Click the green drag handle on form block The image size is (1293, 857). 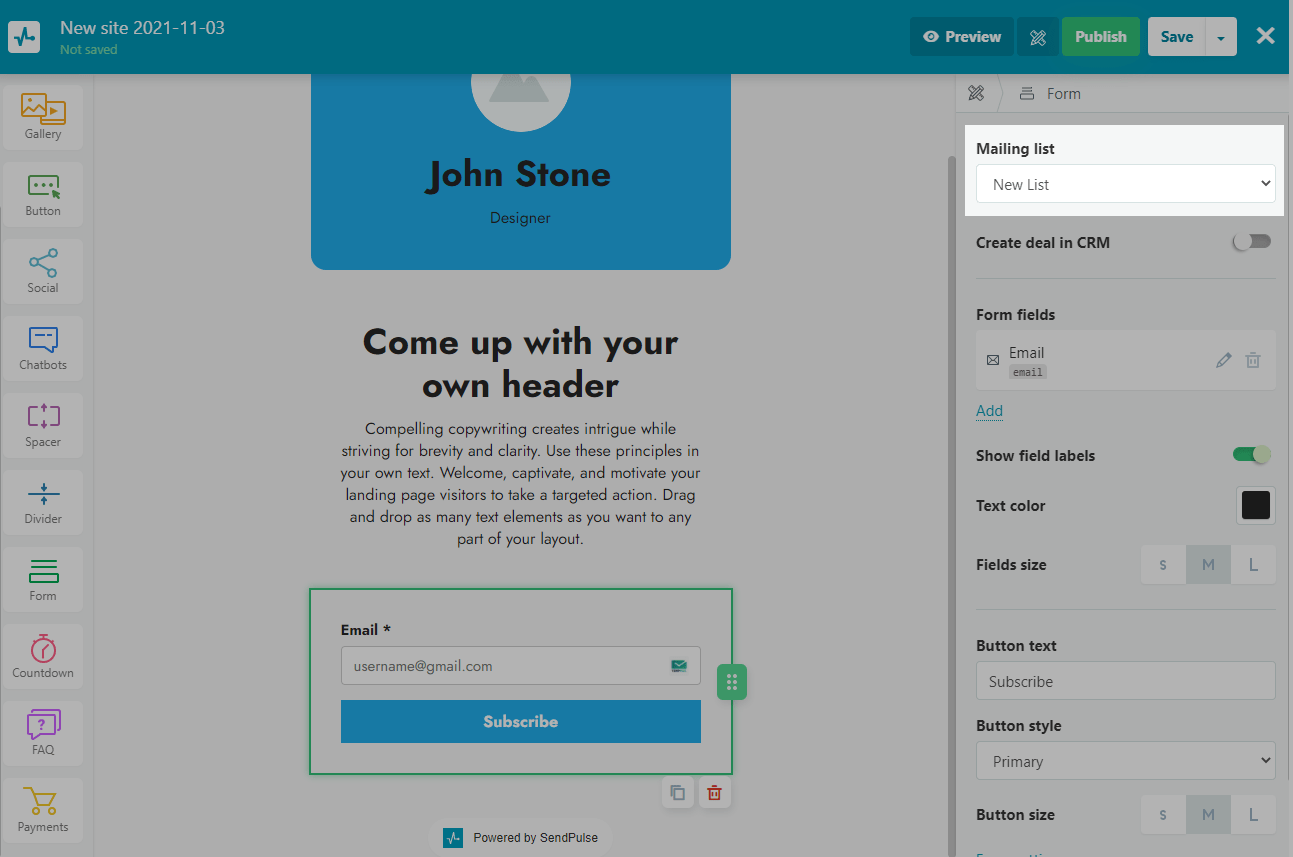pos(732,682)
